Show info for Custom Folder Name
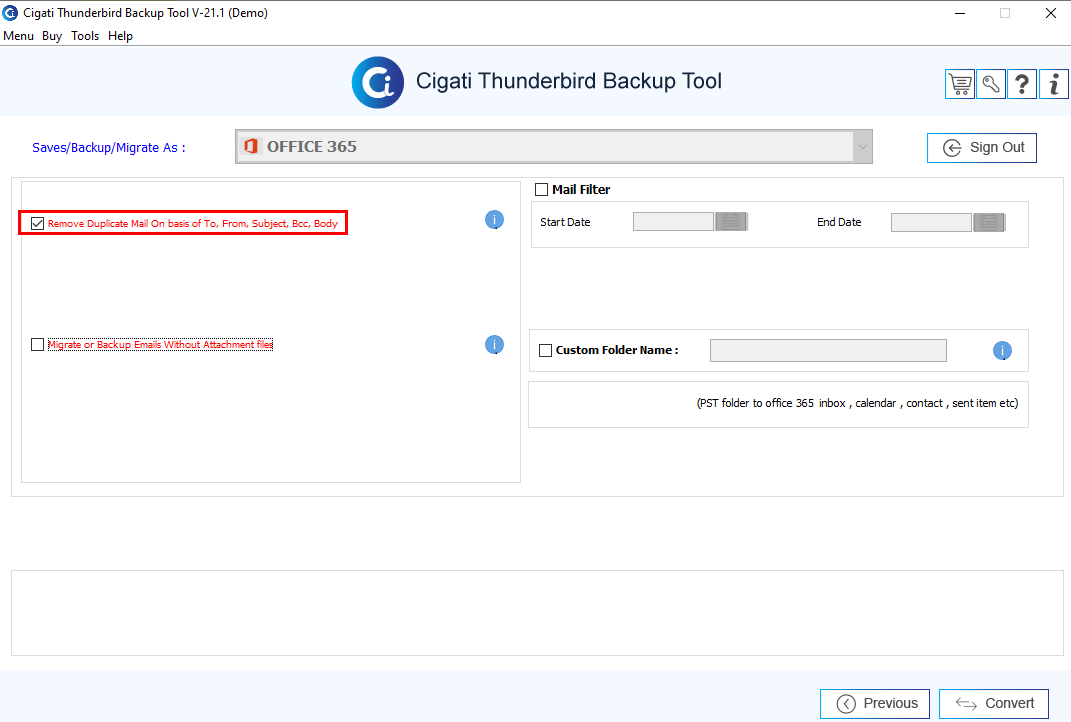 (1002, 350)
